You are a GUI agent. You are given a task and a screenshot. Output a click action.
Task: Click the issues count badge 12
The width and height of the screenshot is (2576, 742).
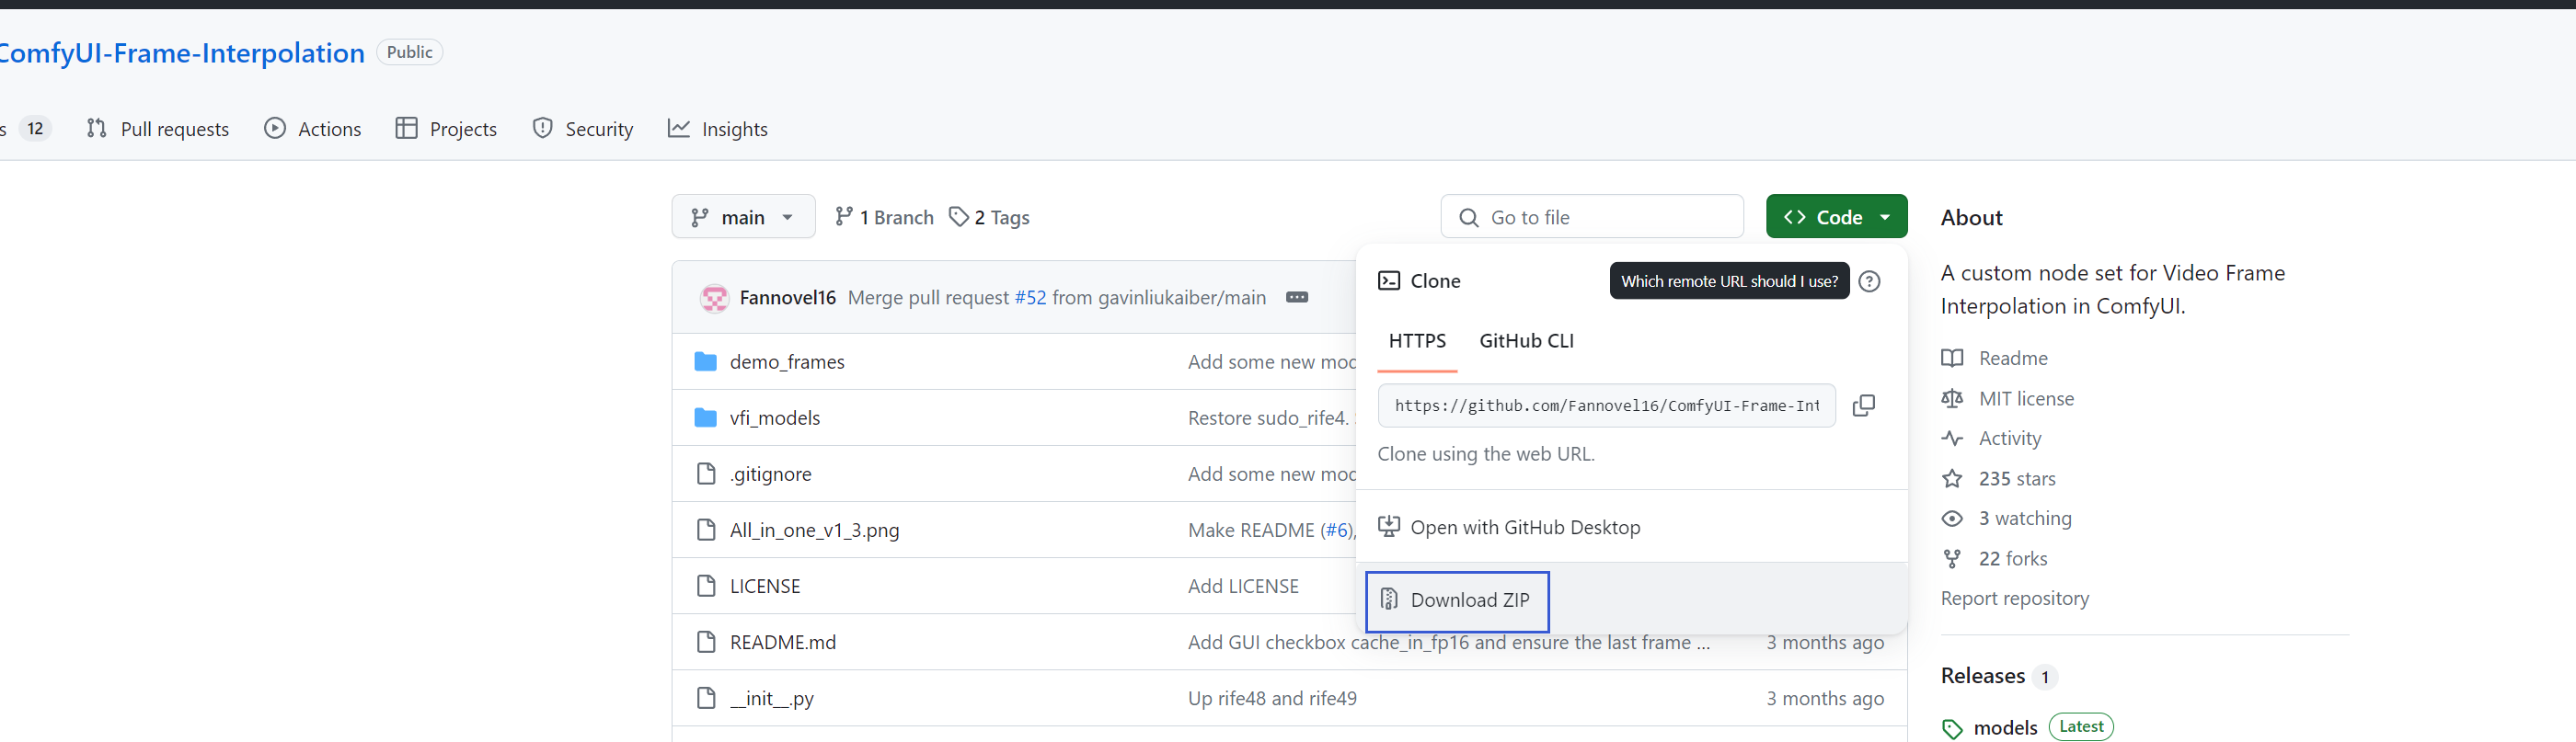[35, 129]
